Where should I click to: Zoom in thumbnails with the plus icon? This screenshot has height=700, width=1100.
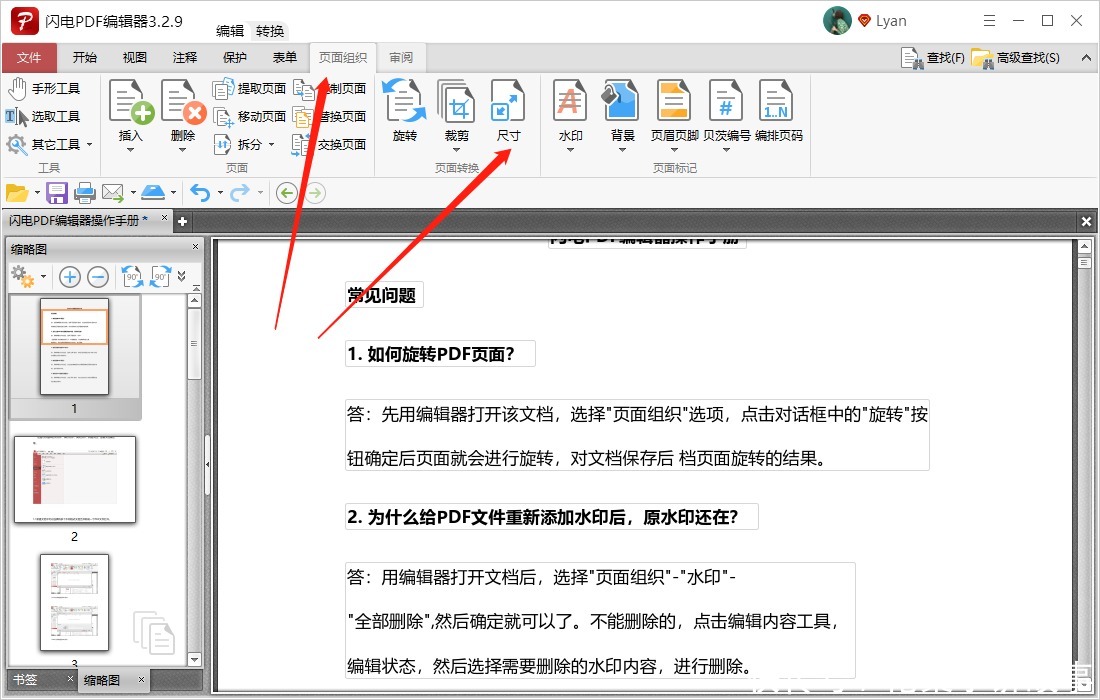coord(69,276)
